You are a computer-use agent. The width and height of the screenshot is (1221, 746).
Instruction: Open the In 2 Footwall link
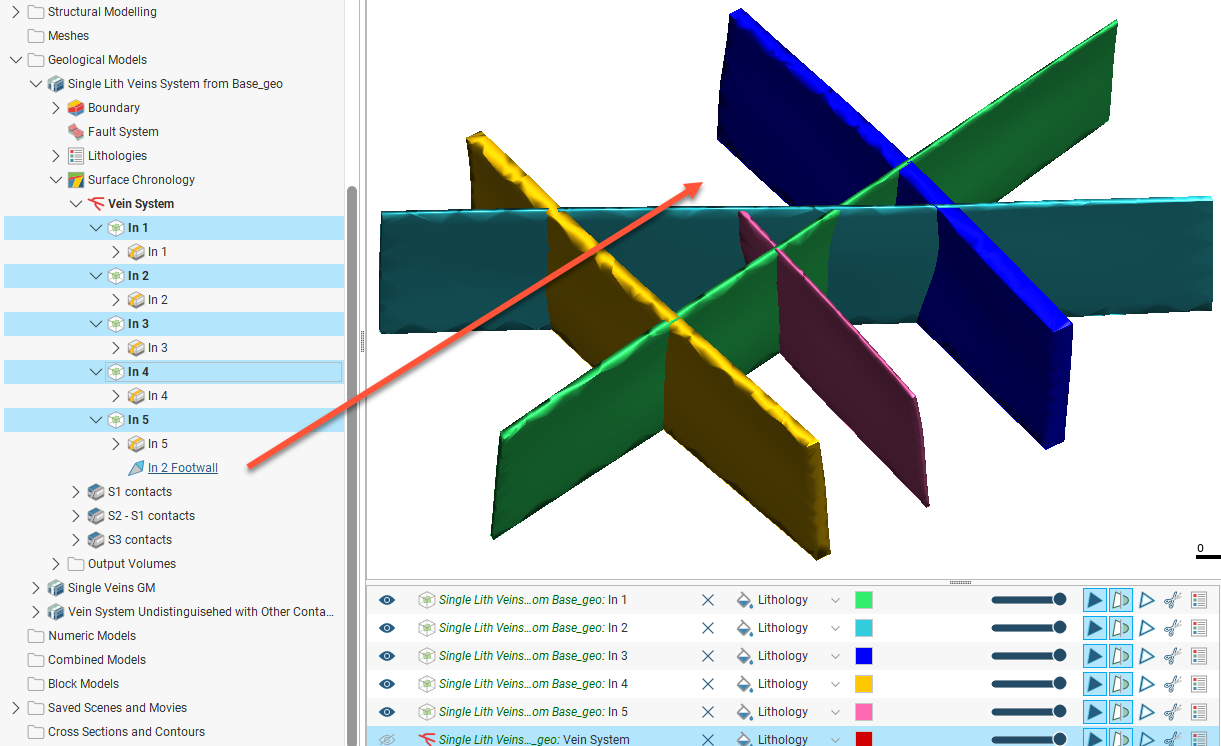point(183,468)
